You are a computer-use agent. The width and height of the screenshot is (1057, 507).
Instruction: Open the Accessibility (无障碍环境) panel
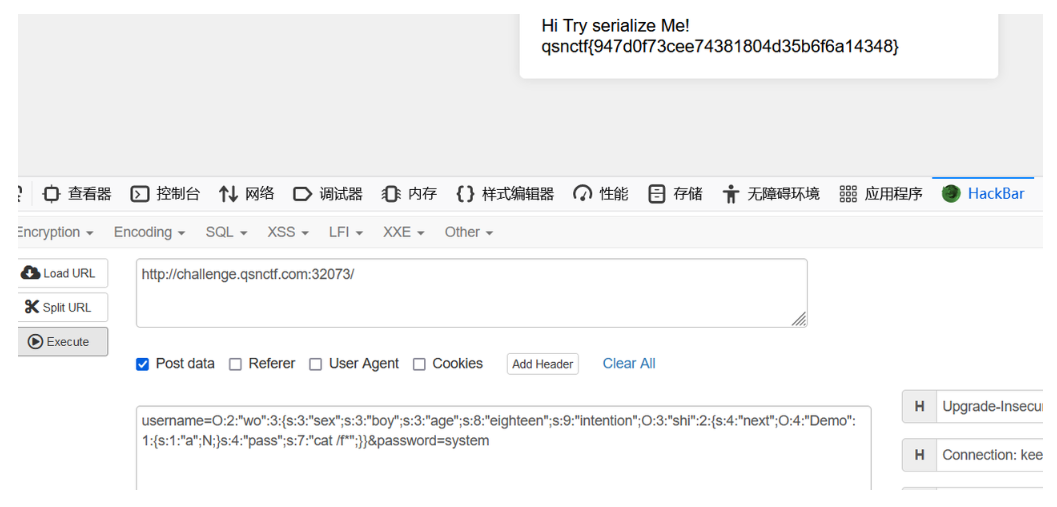[771, 194]
